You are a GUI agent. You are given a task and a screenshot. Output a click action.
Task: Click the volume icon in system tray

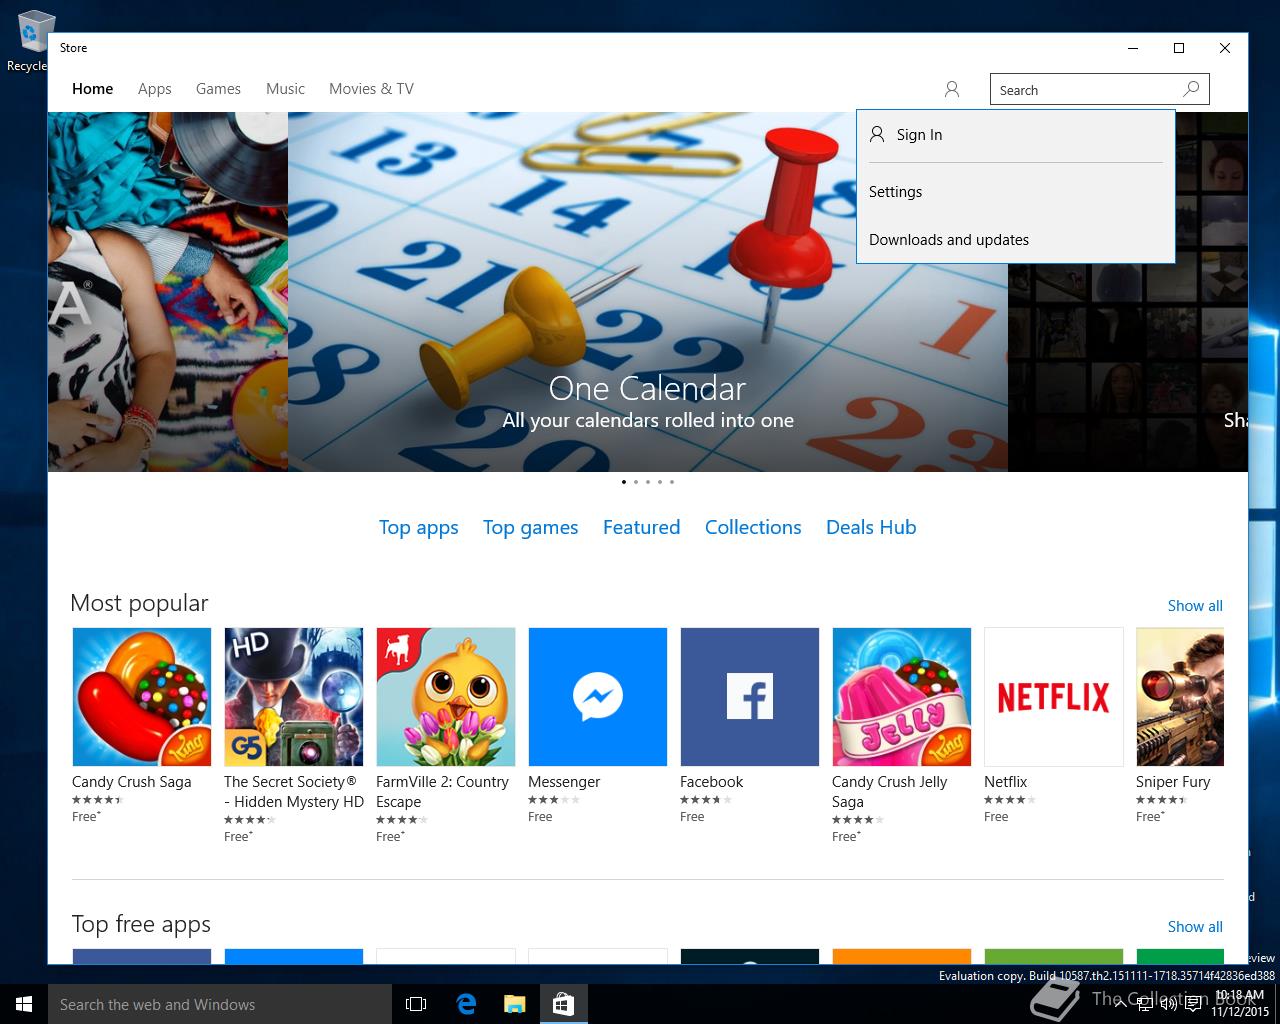tap(1168, 1004)
